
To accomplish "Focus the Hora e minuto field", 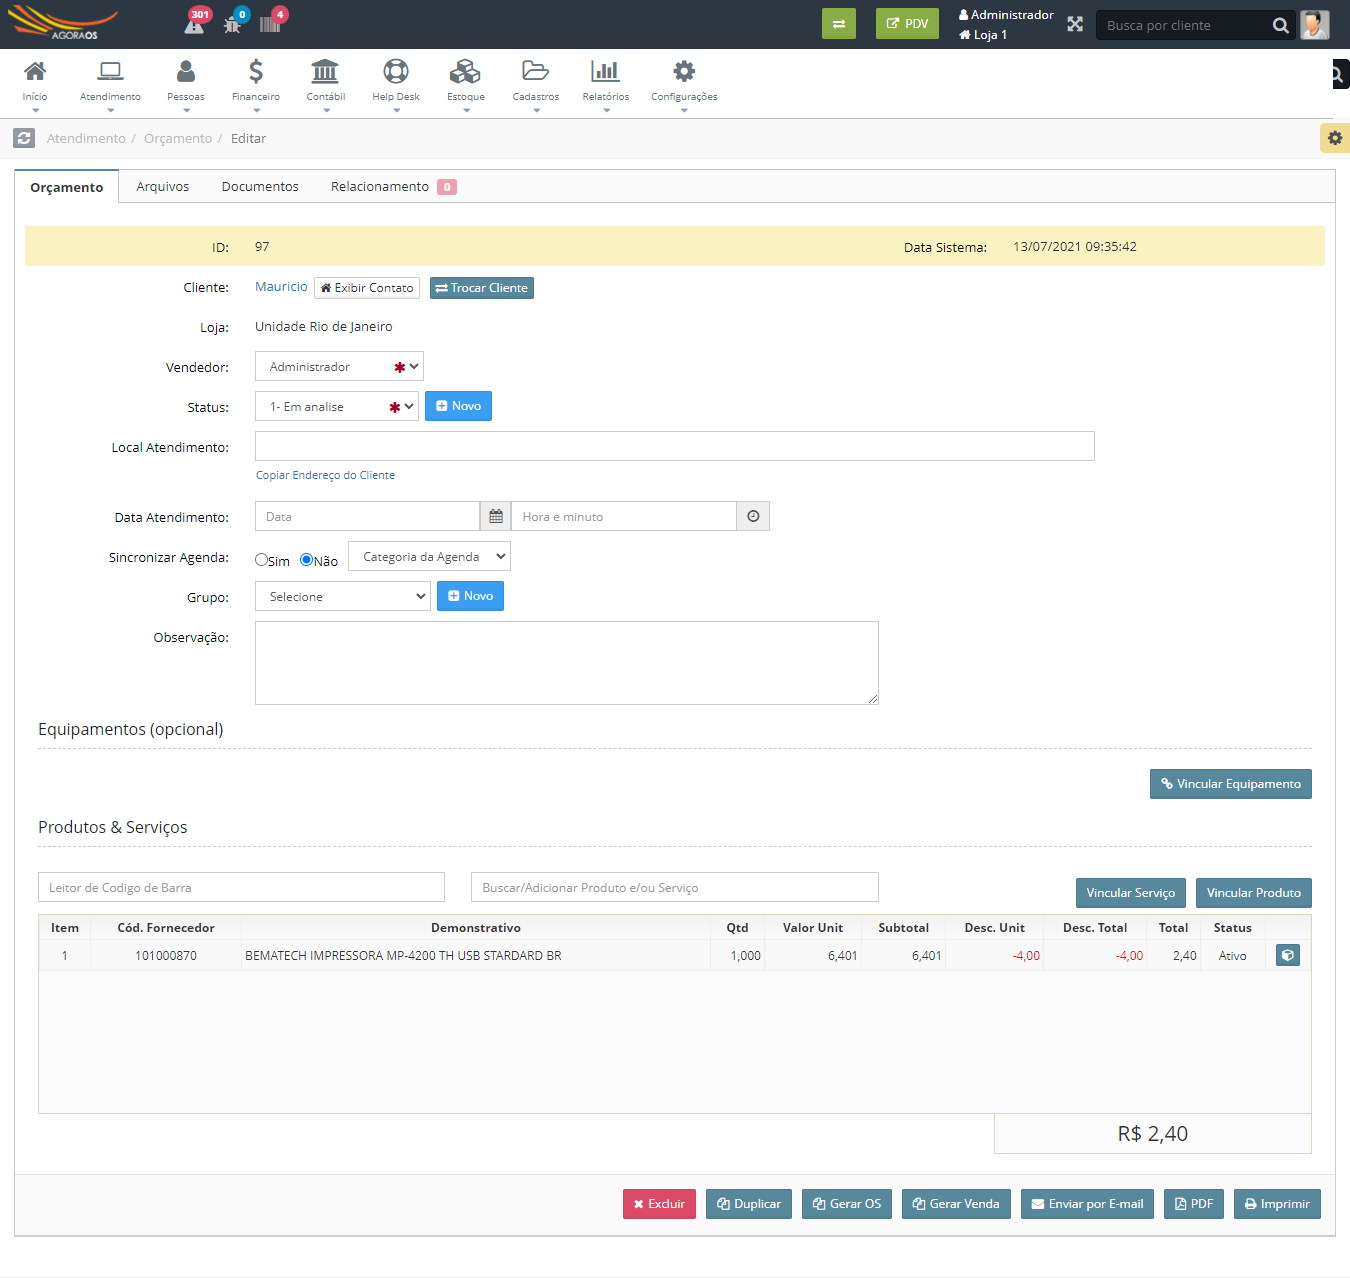I will click(624, 516).
